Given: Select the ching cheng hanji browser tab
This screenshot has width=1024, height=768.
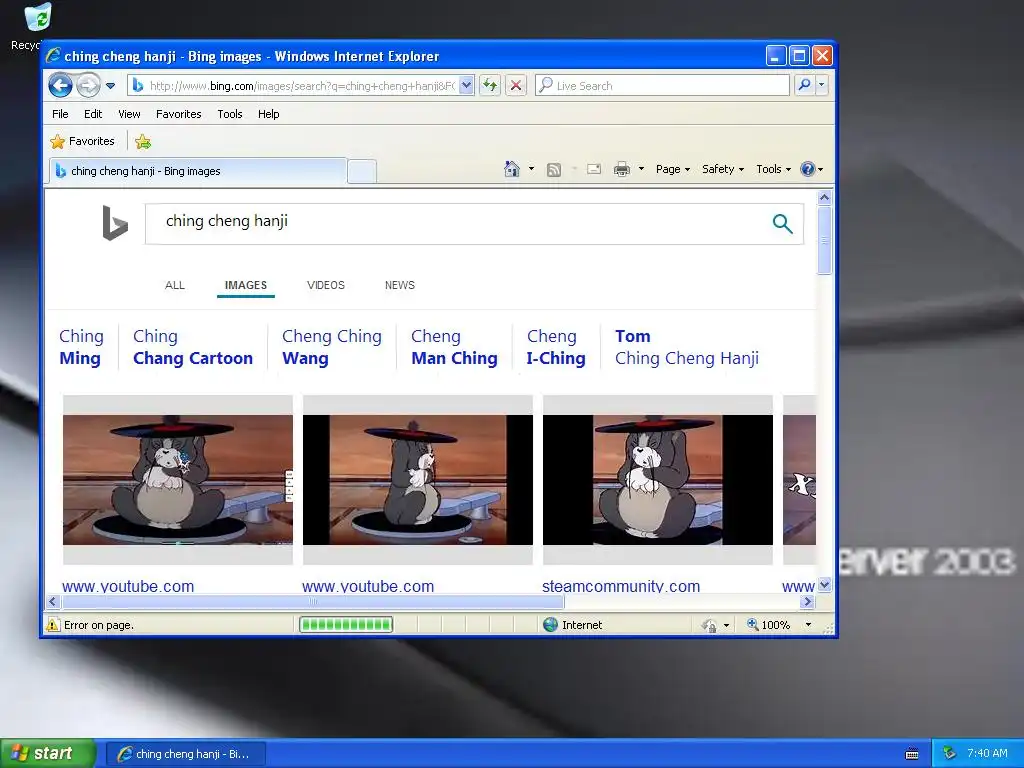Looking at the screenshot, I should 198,171.
